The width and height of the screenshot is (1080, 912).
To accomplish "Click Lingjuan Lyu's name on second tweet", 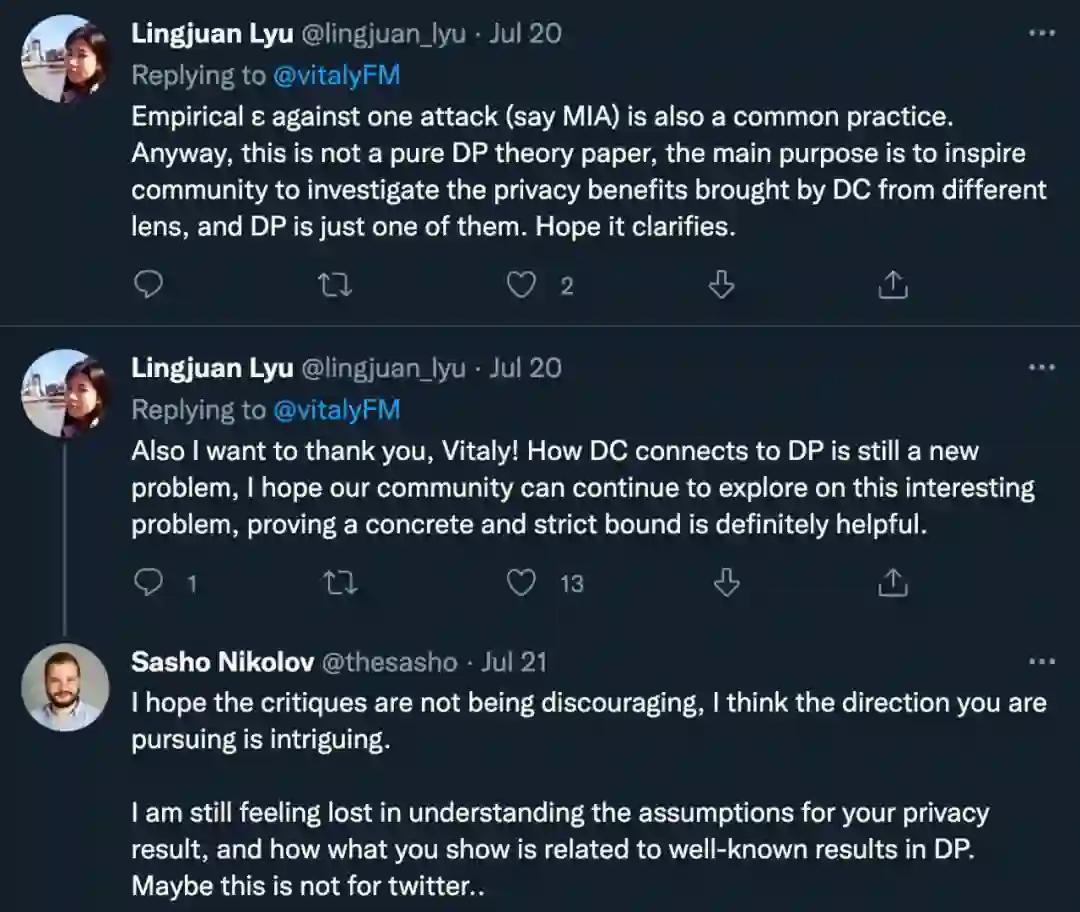I will [x=212, y=368].
